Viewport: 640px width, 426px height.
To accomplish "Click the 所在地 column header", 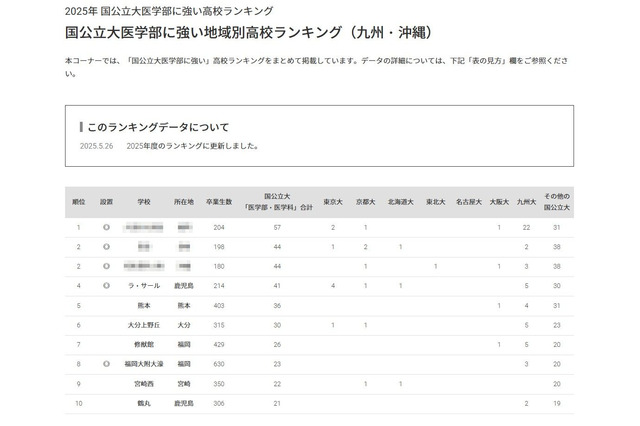I will point(183,202).
